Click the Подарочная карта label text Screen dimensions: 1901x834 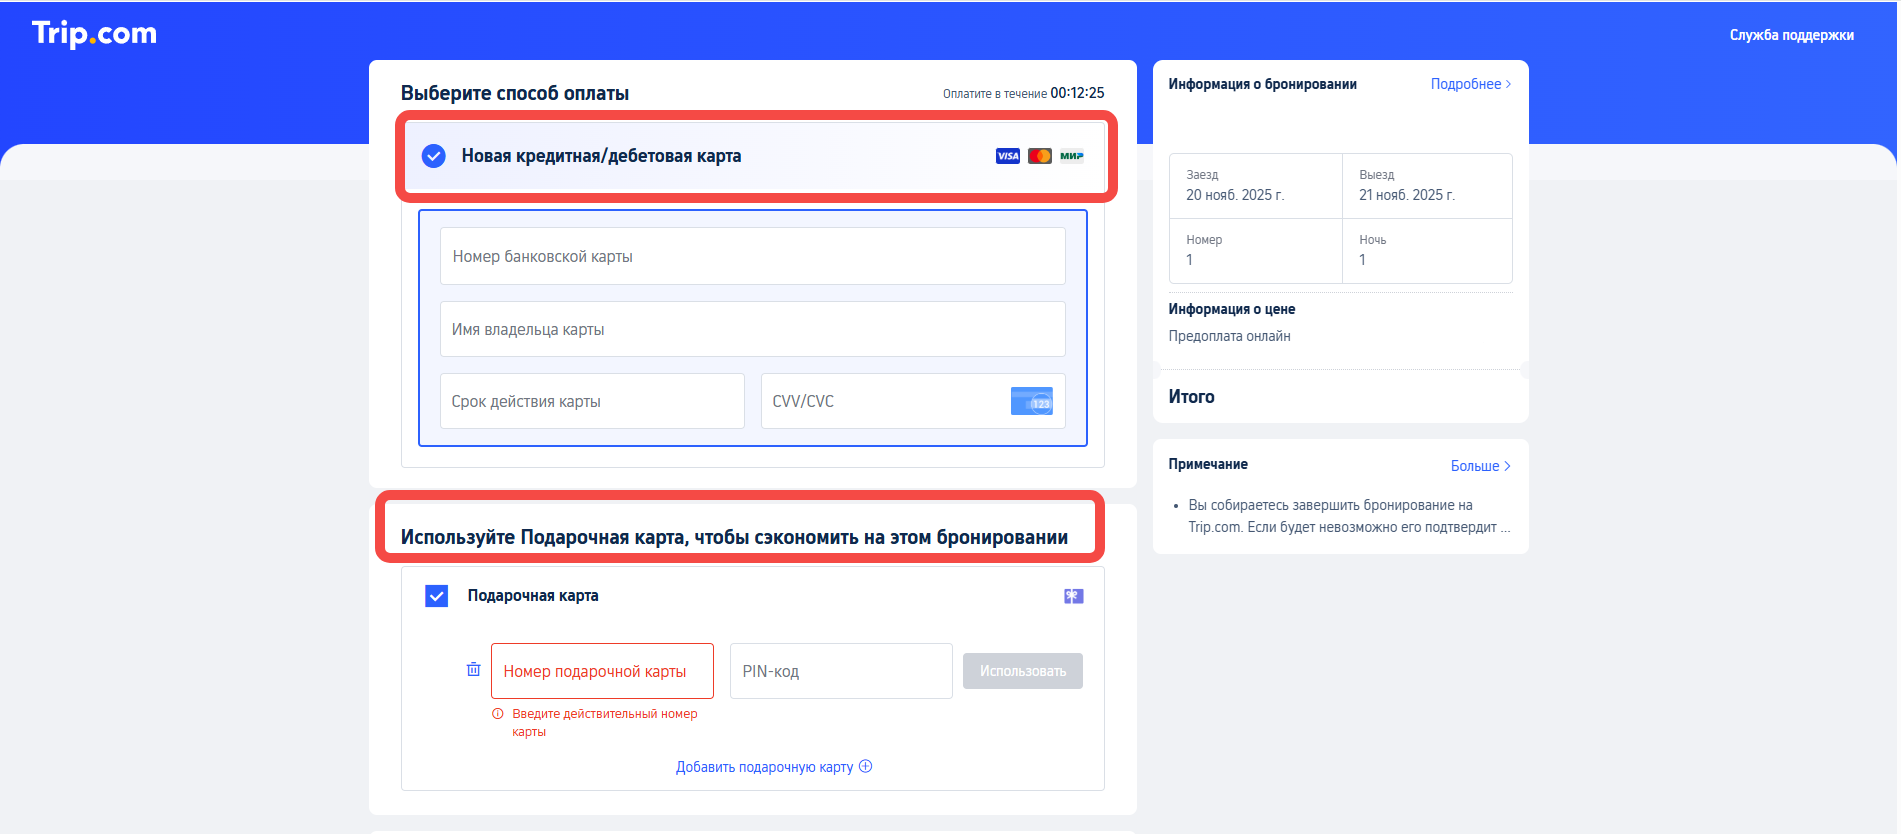533,596
